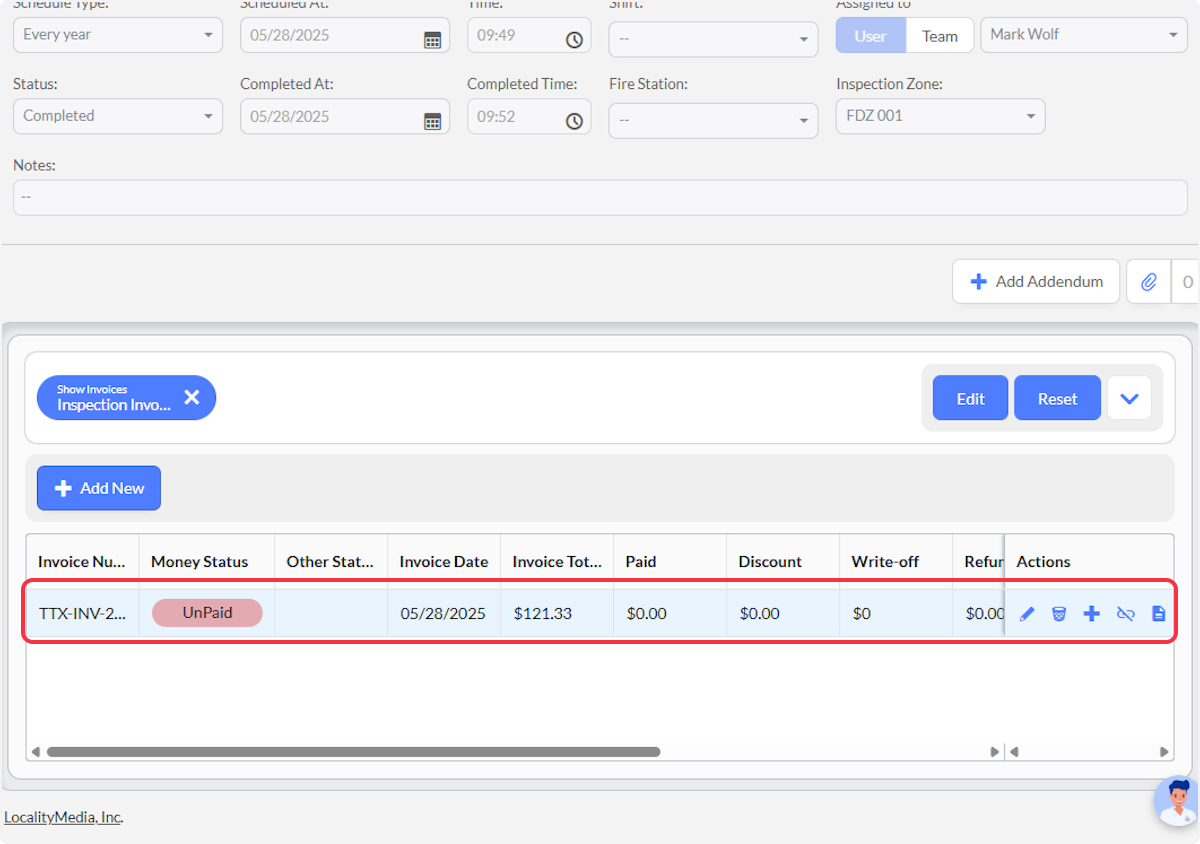
Task: Click right scroll arrow under Actions column
Action: point(1164,752)
